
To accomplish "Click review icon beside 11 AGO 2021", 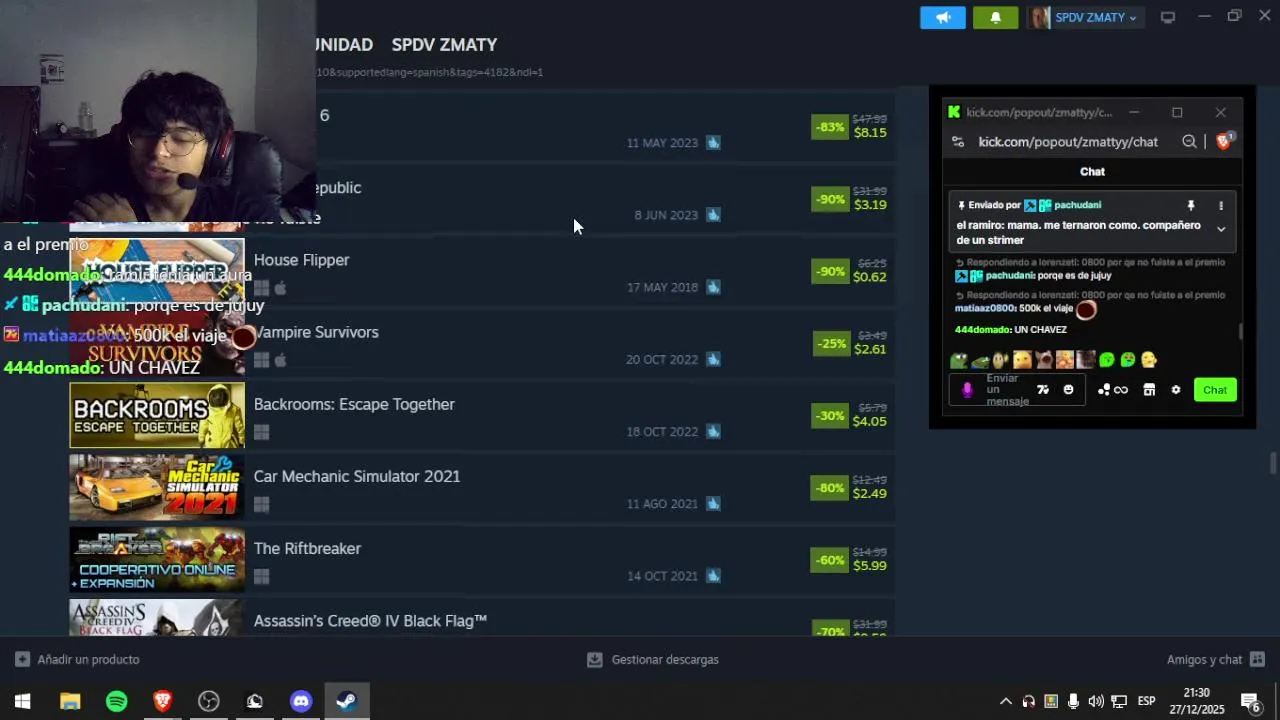I will tap(713, 504).
